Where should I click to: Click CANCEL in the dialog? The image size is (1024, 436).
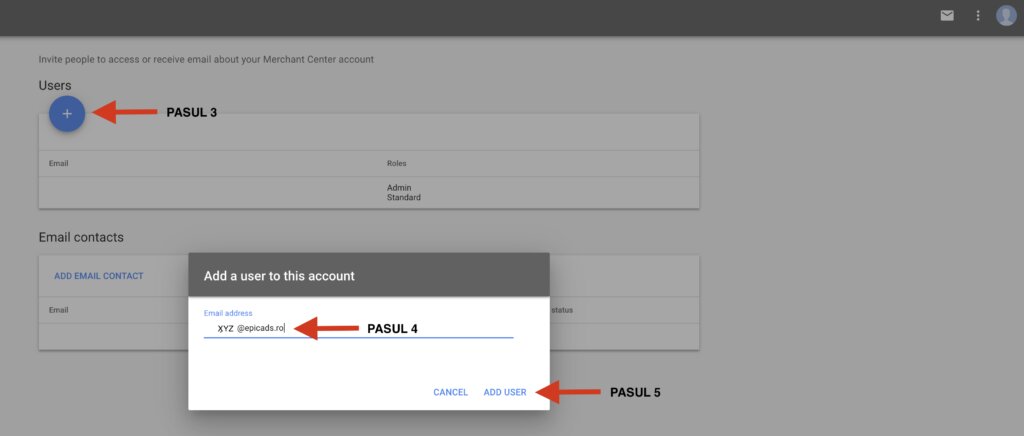pyautogui.click(x=451, y=392)
